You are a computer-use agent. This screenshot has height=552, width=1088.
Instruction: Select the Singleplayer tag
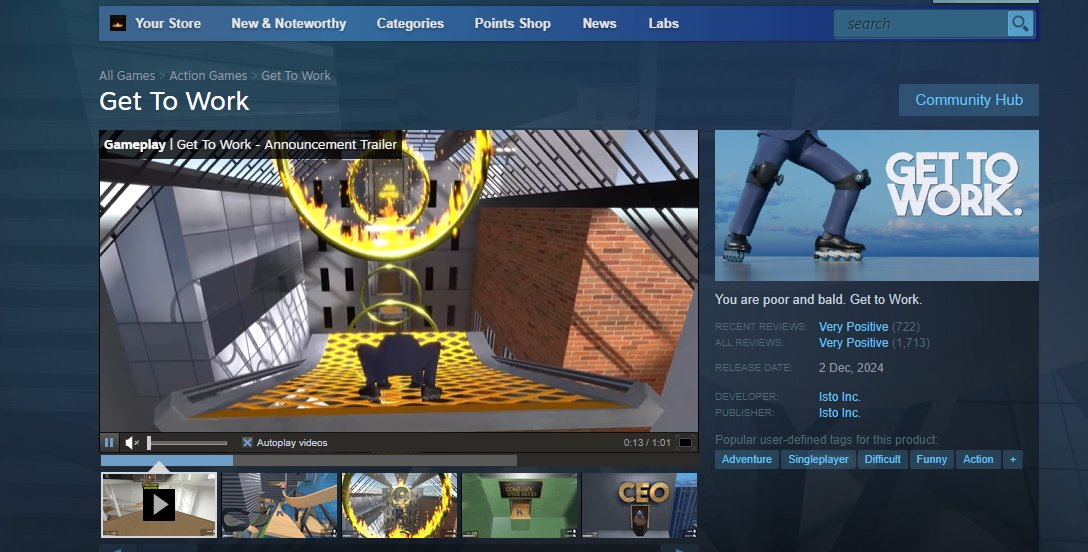coord(818,459)
